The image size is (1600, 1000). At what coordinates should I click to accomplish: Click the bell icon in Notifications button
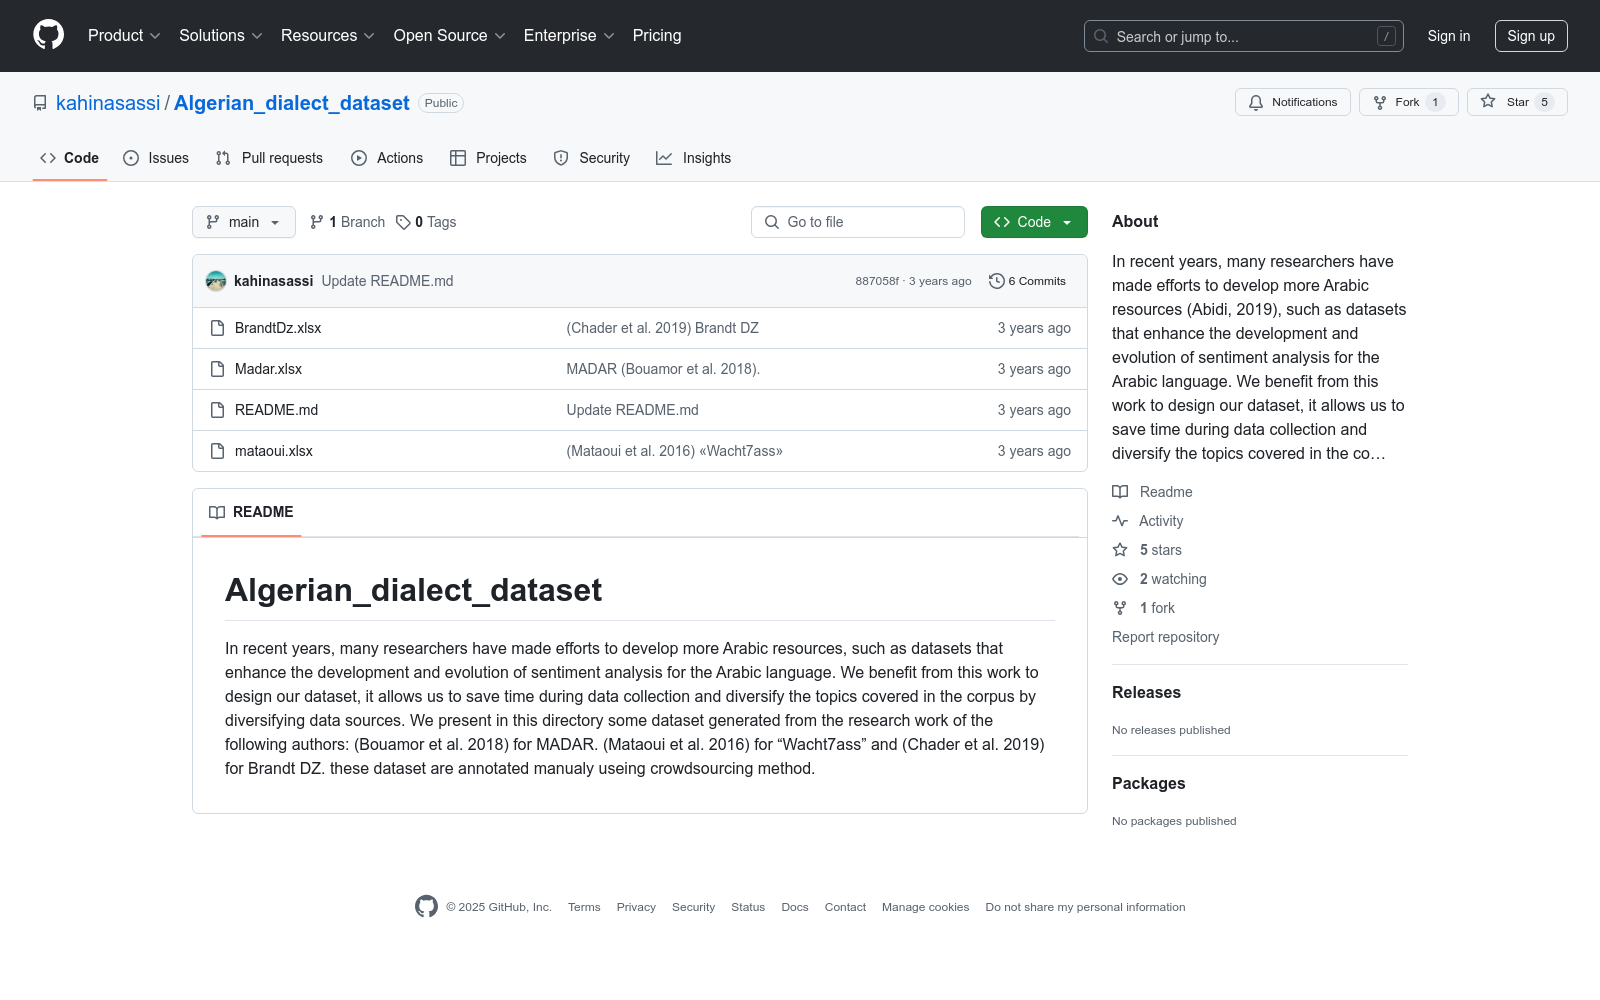pyautogui.click(x=1256, y=102)
